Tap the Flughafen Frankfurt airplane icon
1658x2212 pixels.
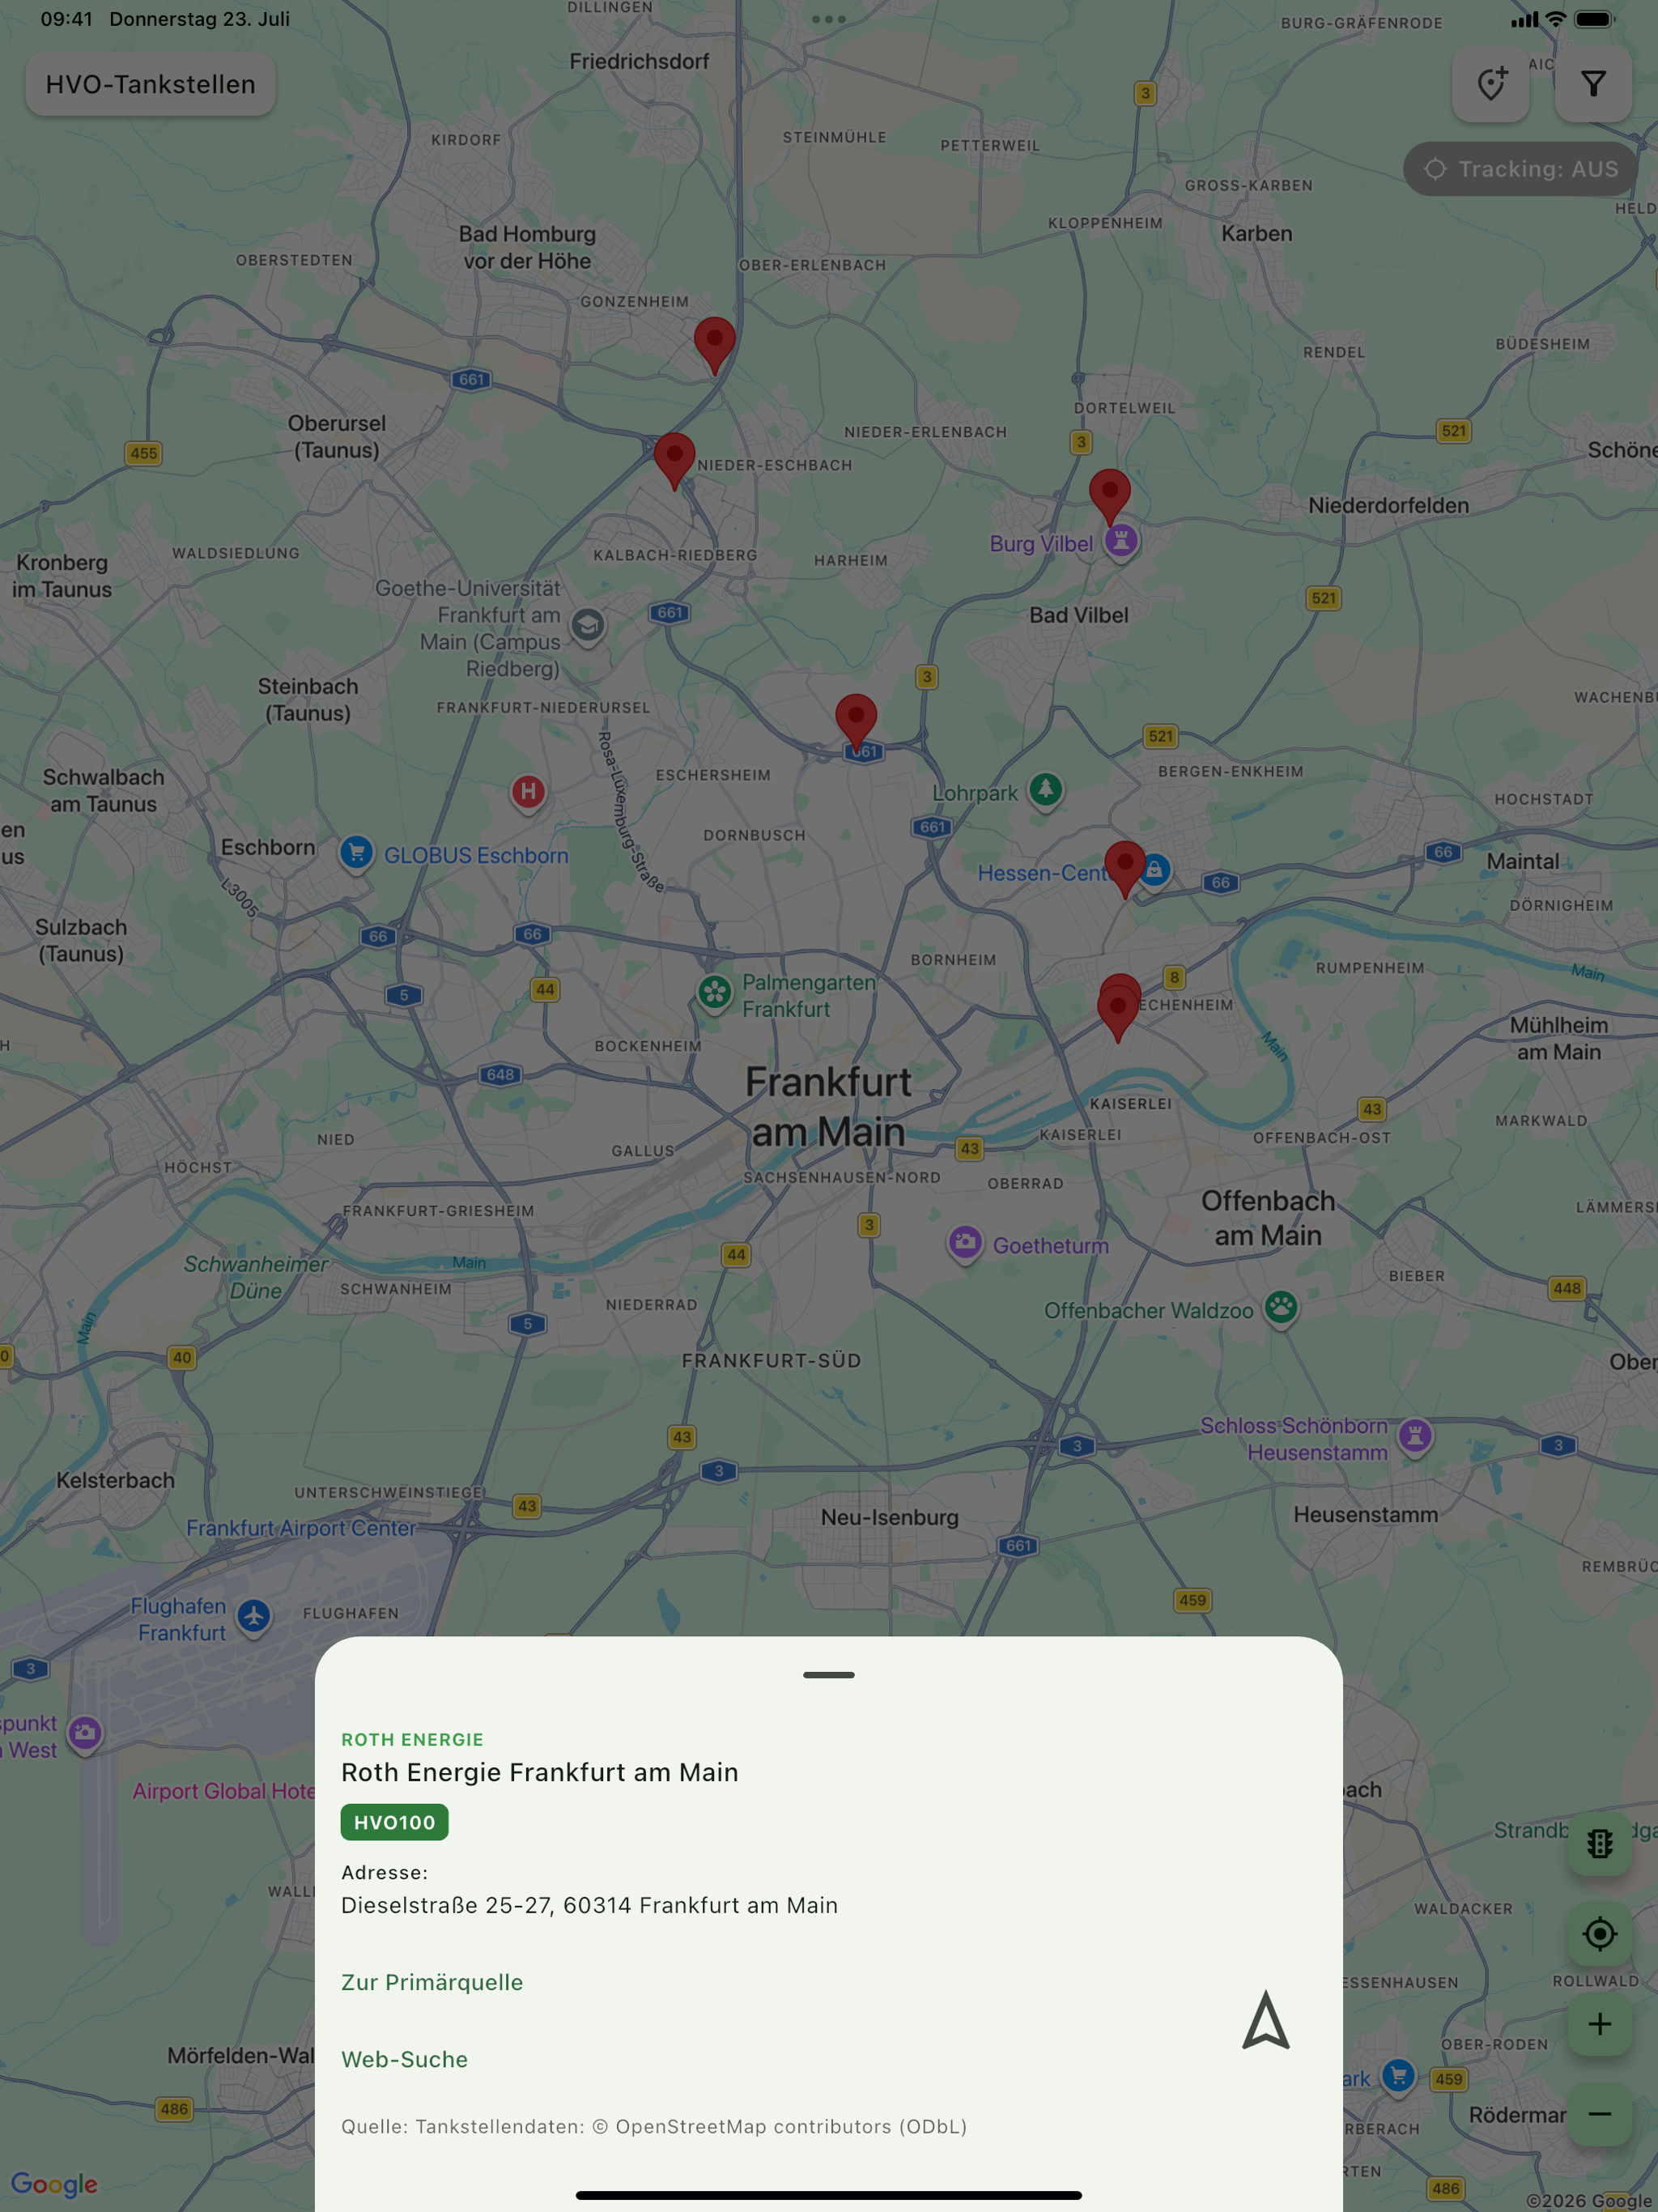(x=254, y=1616)
